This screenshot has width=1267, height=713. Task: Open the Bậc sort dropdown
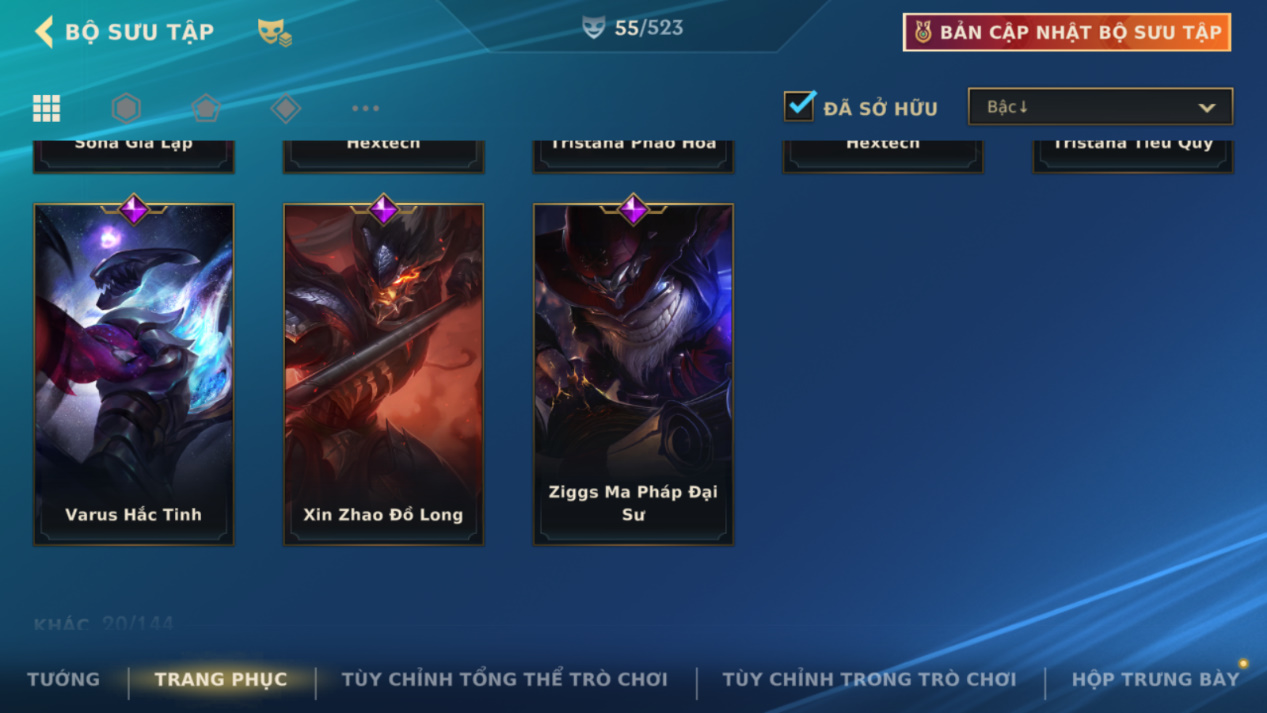pos(1100,107)
